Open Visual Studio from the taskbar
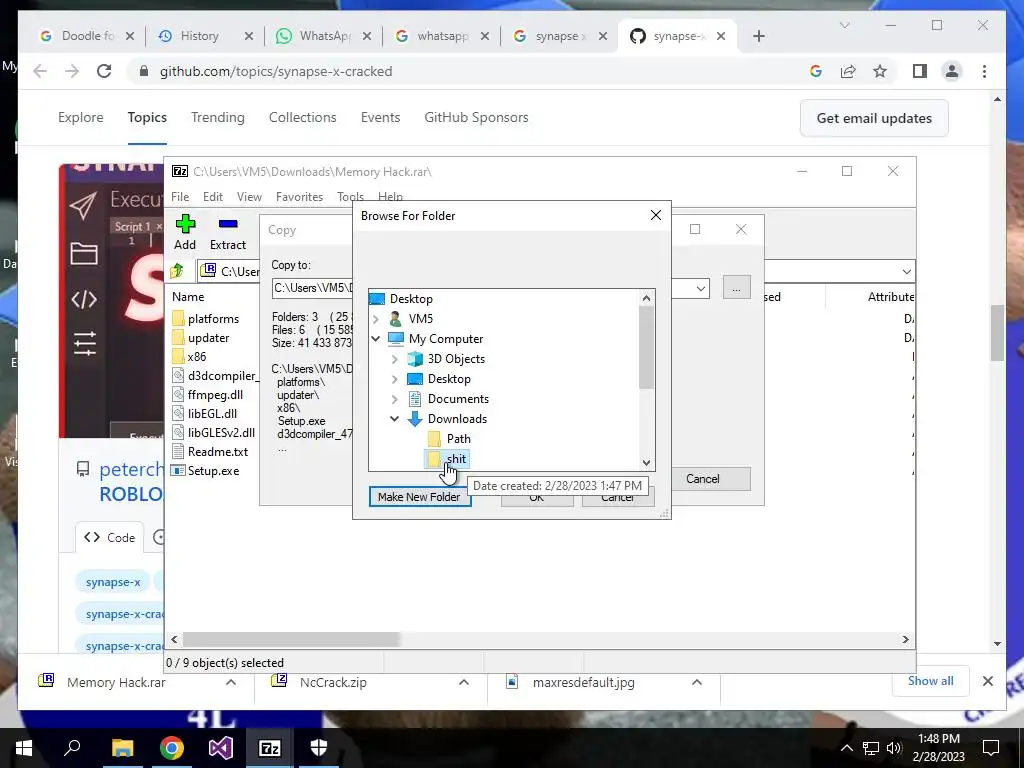Viewport: 1024px width, 768px height. [x=221, y=748]
